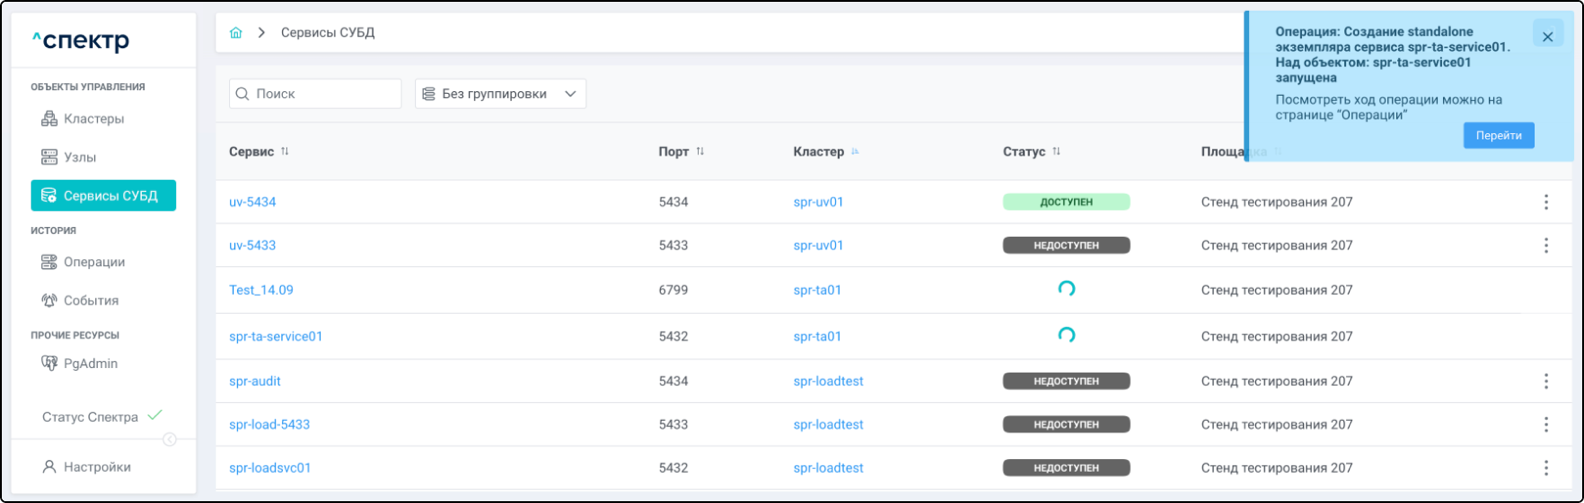This screenshot has height=503, width=1584.
Task: Open the Узлы sidebar section
Action: (79, 157)
